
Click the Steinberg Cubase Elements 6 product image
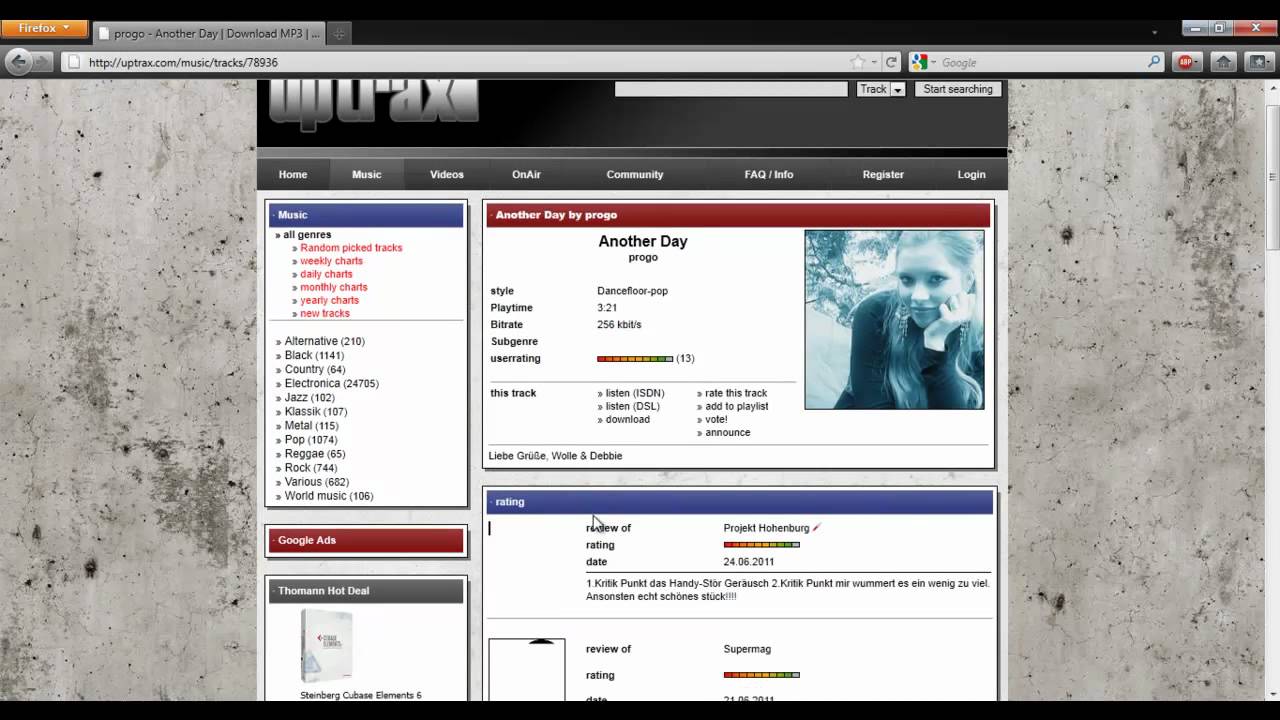pos(327,646)
